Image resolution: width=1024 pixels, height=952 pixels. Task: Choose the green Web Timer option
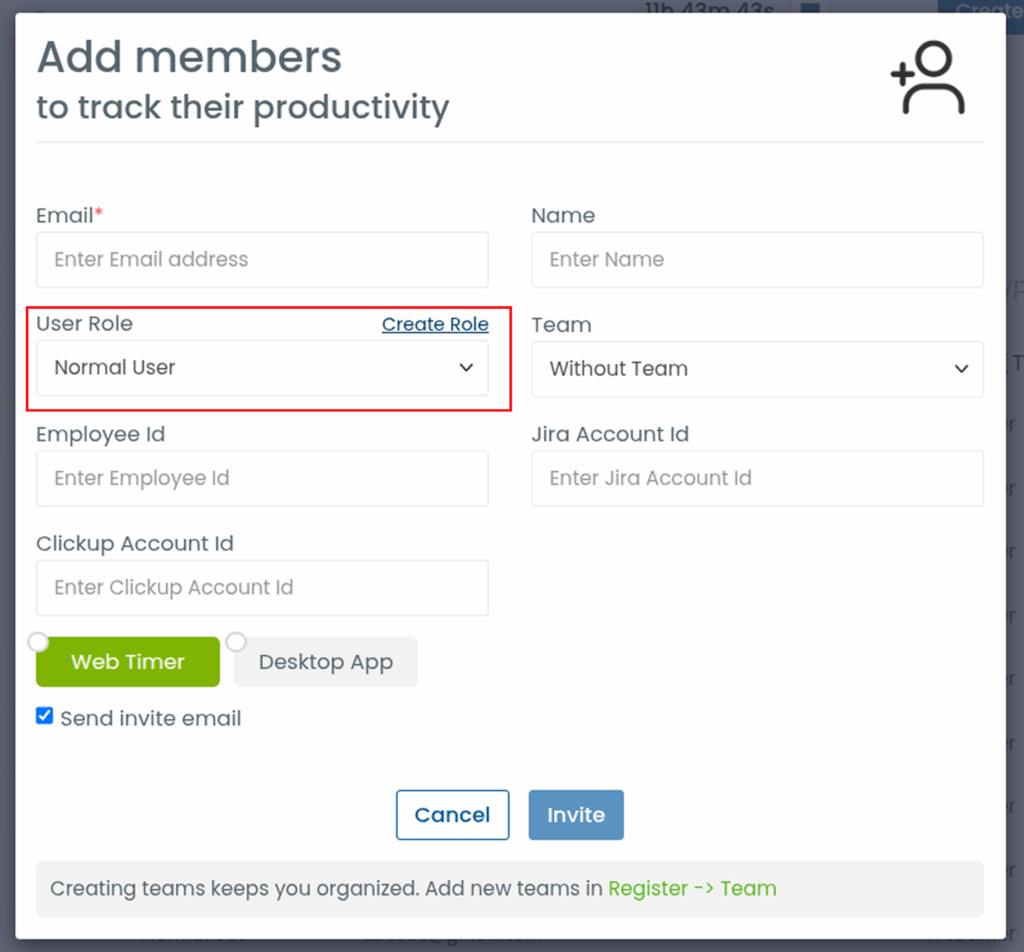(x=128, y=662)
